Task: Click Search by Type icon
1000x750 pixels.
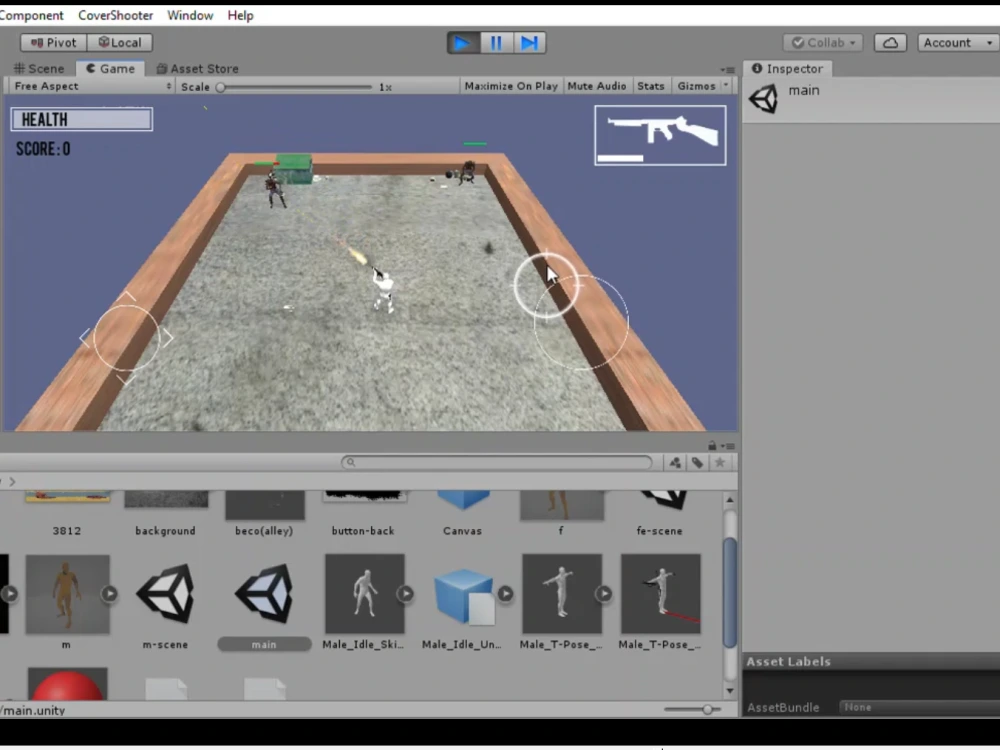Action: pyautogui.click(x=675, y=463)
